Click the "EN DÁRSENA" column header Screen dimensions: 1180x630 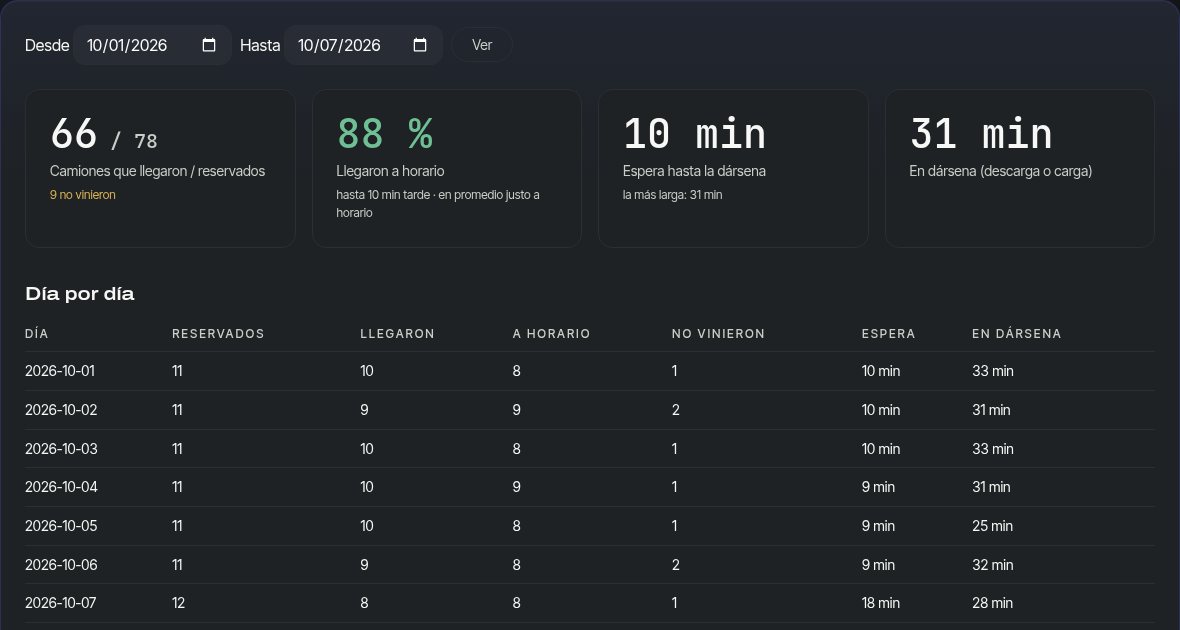(x=1017, y=333)
